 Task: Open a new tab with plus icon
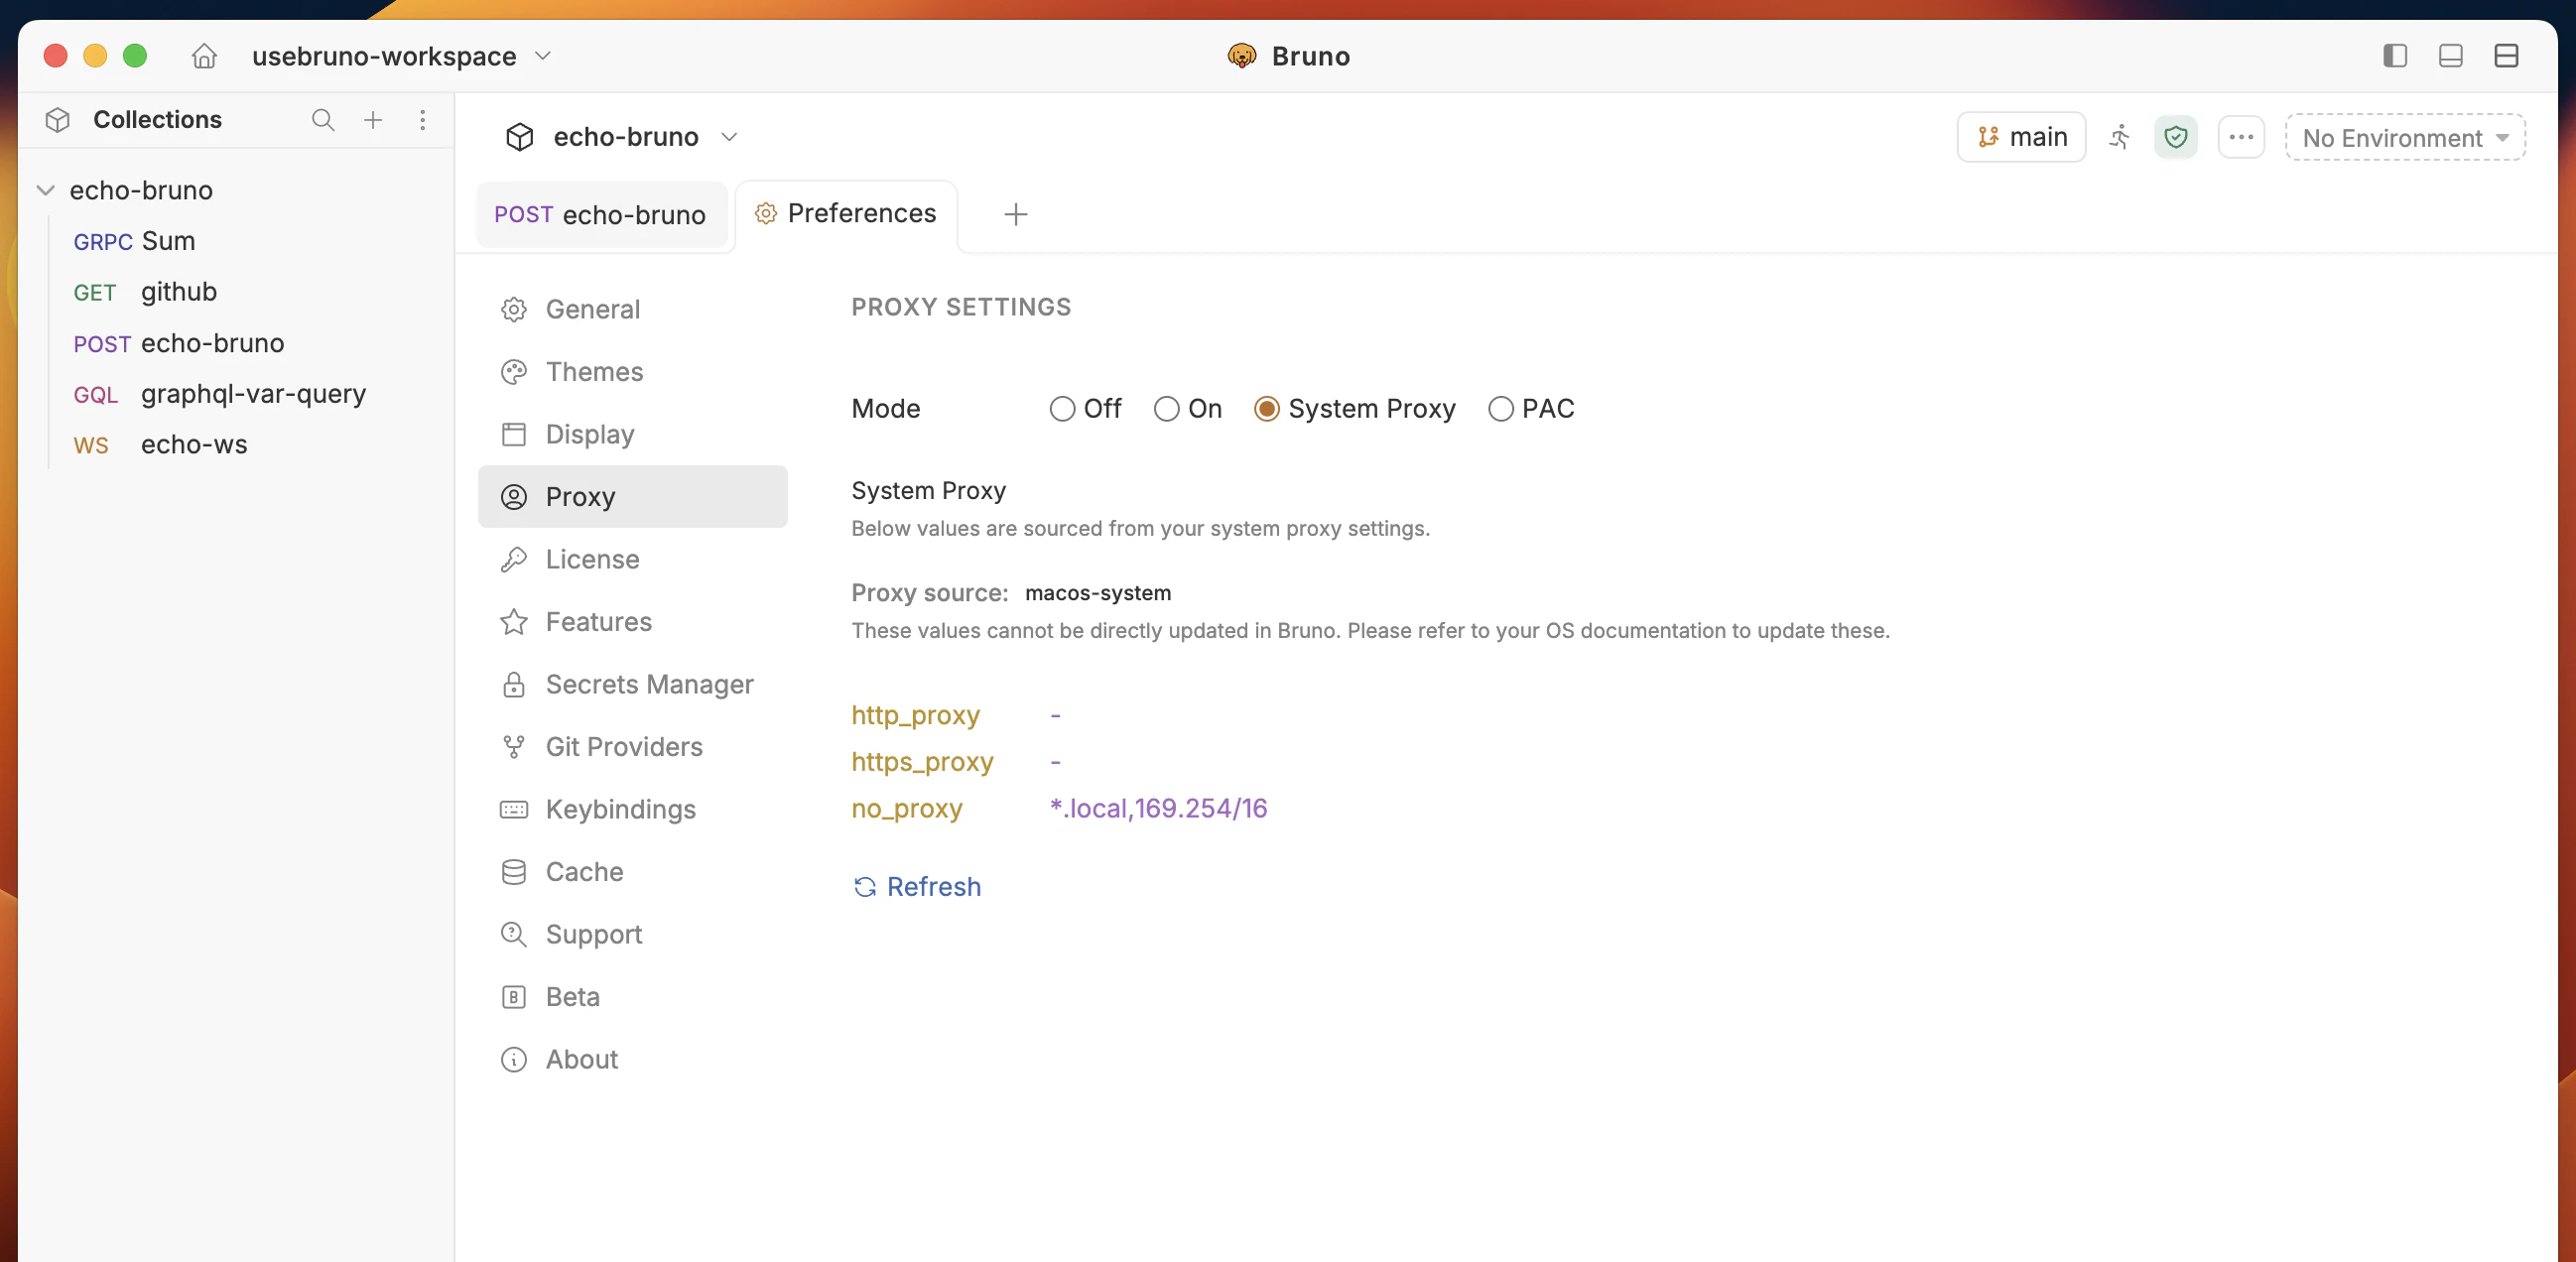click(1015, 214)
